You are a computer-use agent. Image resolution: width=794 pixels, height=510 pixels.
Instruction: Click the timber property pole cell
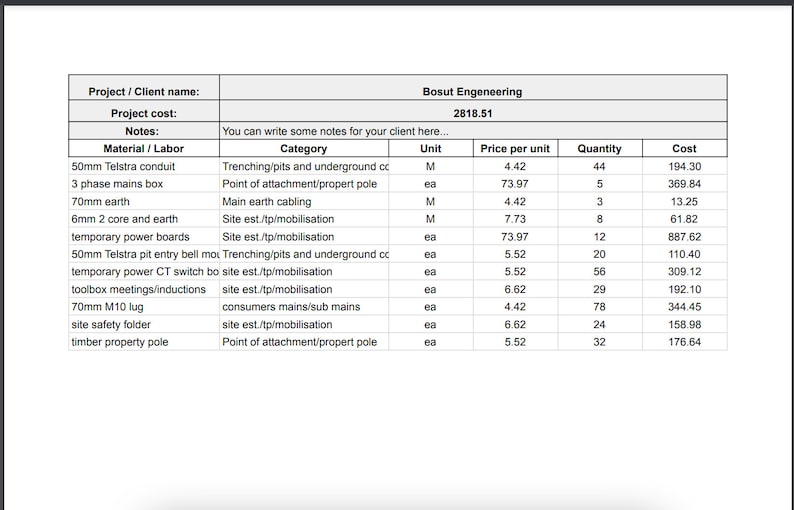coord(144,342)
